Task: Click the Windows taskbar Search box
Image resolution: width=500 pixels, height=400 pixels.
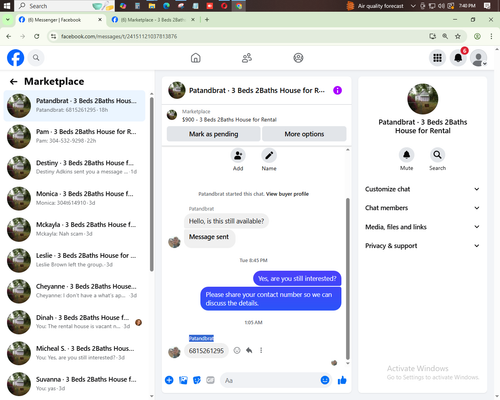Action: click(64, 6)
